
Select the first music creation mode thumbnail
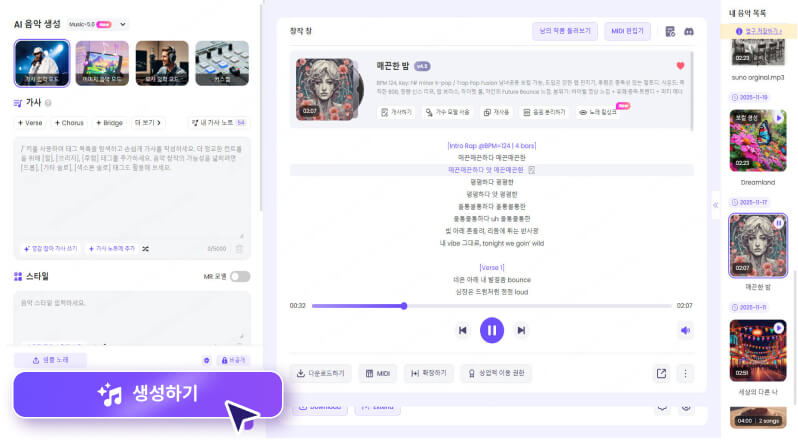pyautogui.click(x=42, y=64)
